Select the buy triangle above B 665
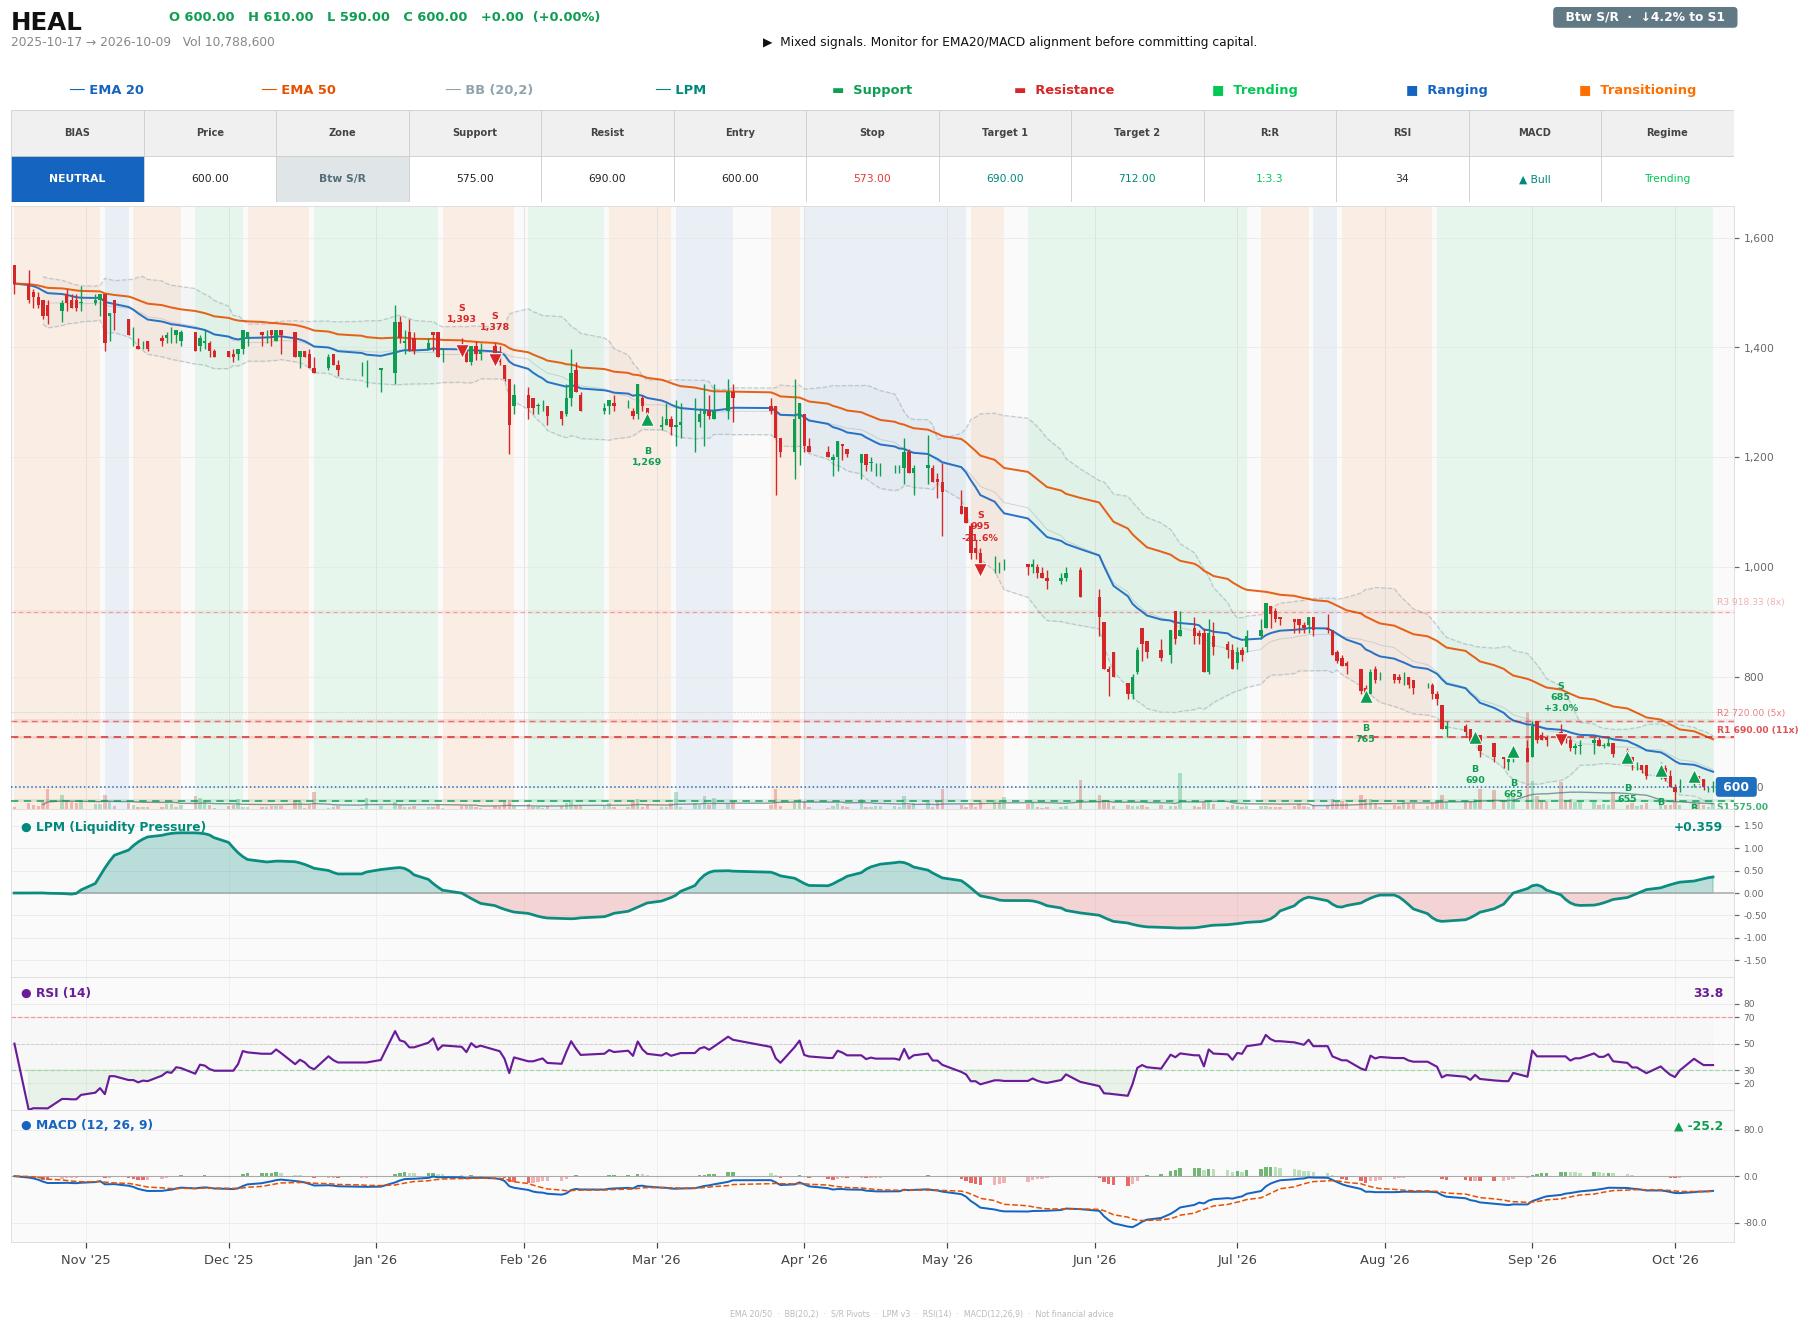1809x1330 pixels. point(1513,752)
